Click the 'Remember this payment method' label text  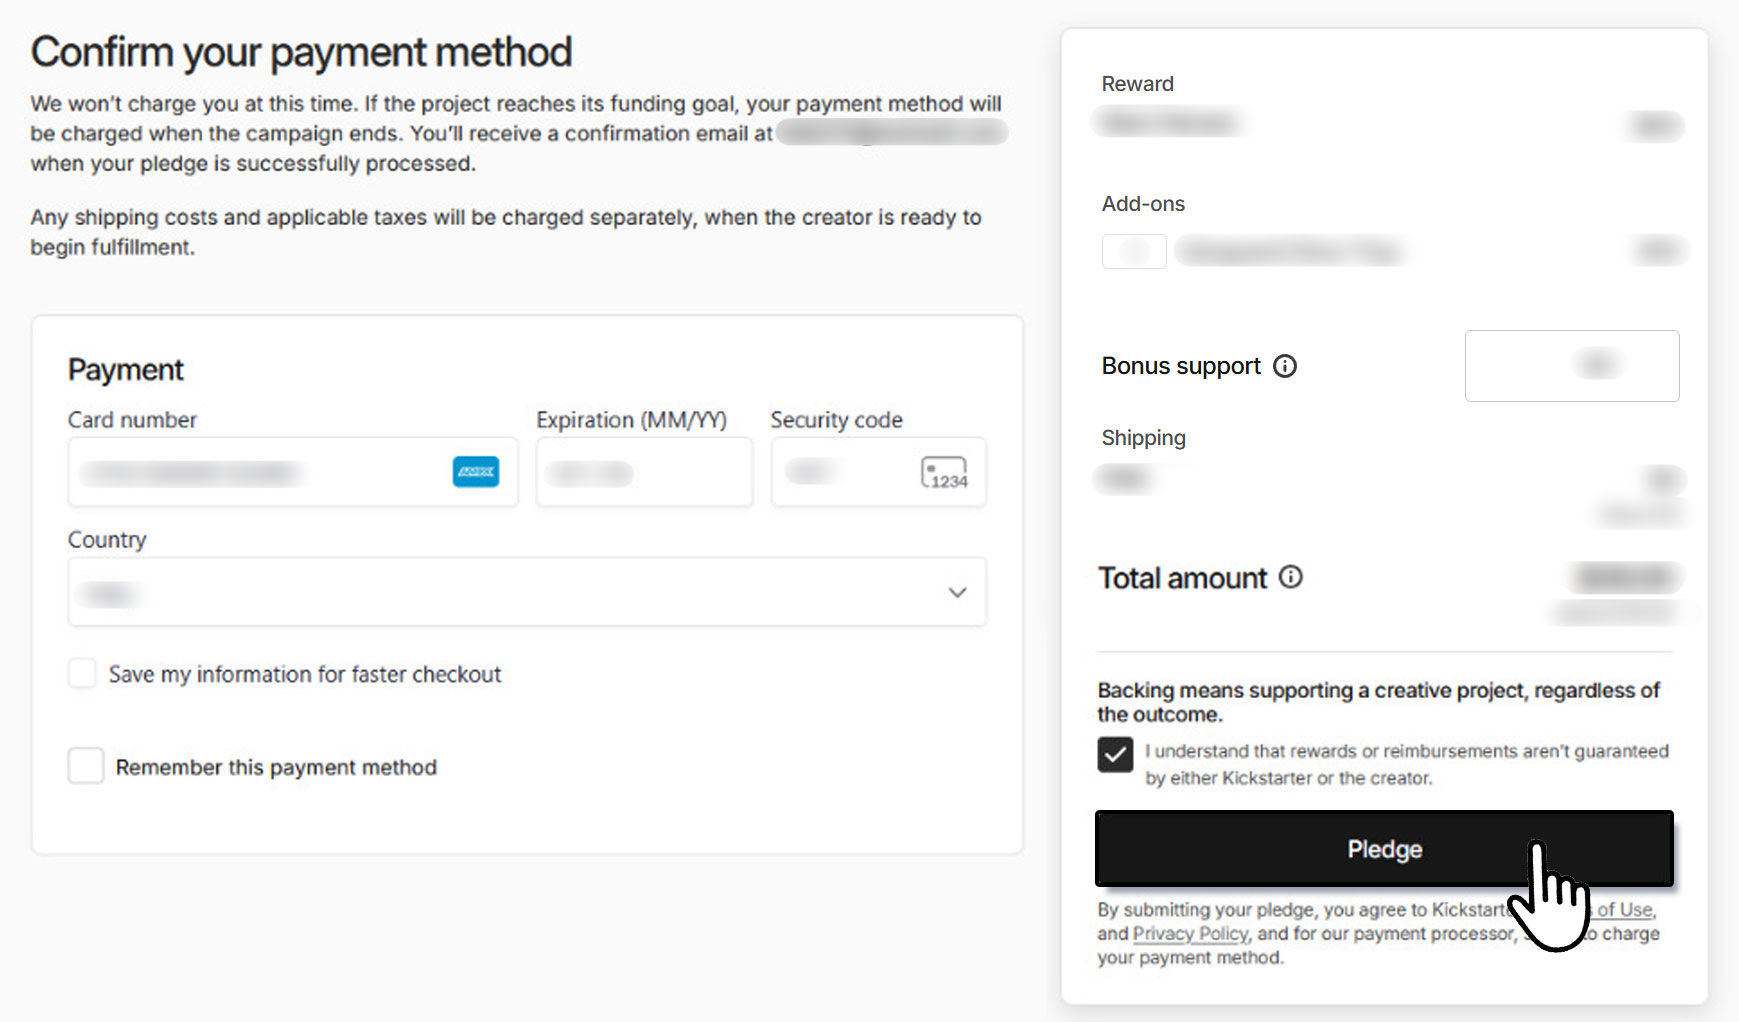276,767
